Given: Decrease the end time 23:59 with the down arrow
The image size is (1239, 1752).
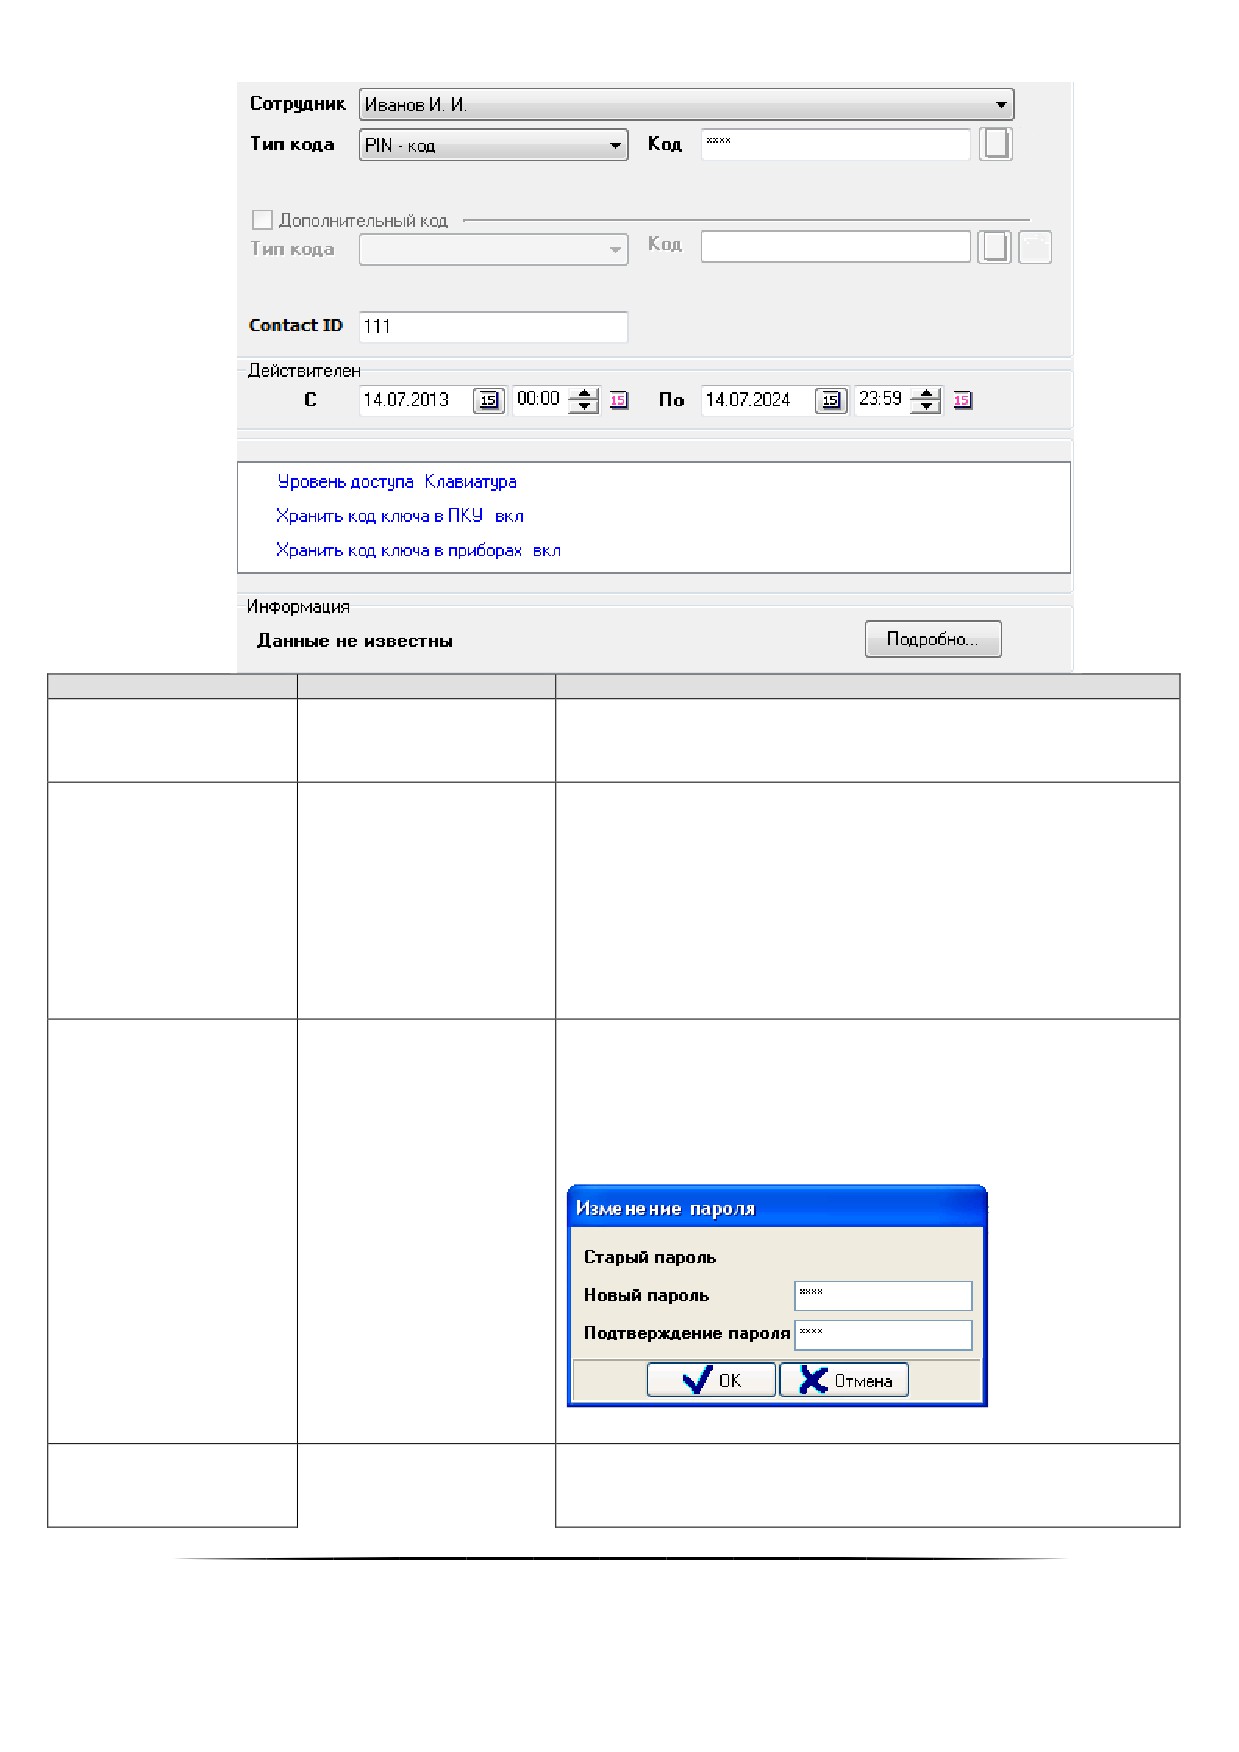Looking at the screenshot, I should coord(926,407).
